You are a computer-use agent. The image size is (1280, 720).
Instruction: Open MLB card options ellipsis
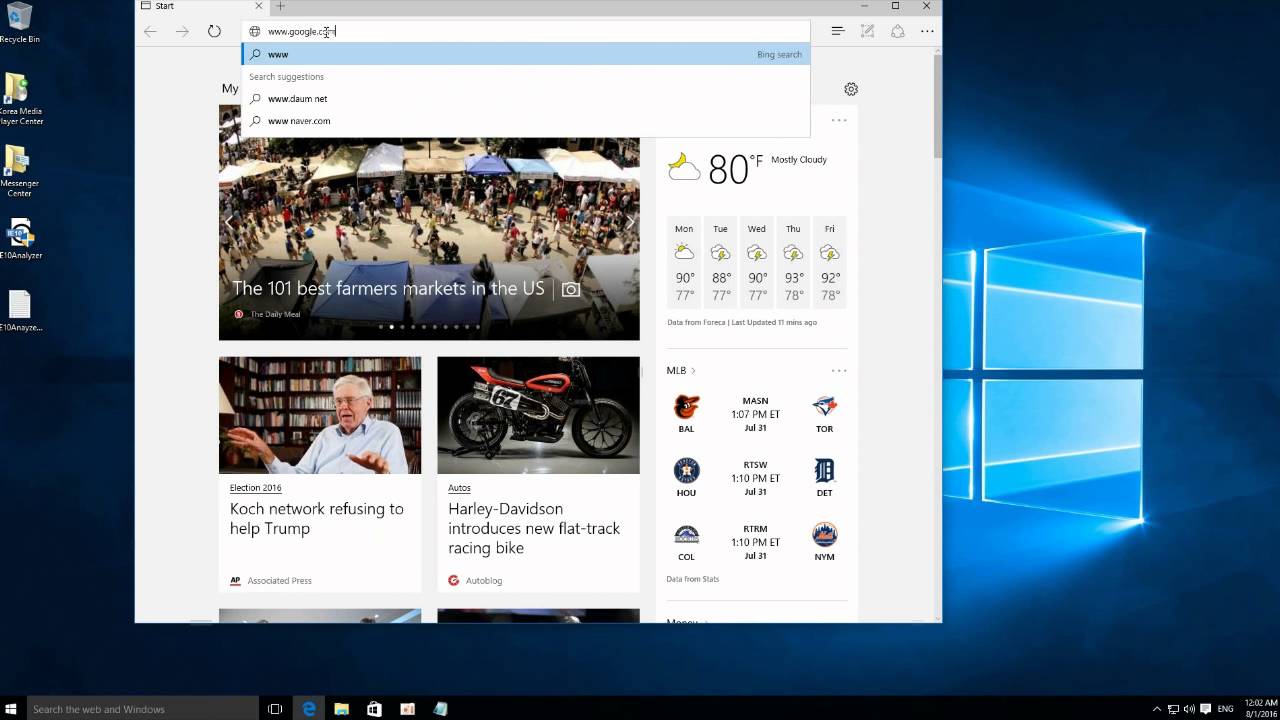(839, 370)
